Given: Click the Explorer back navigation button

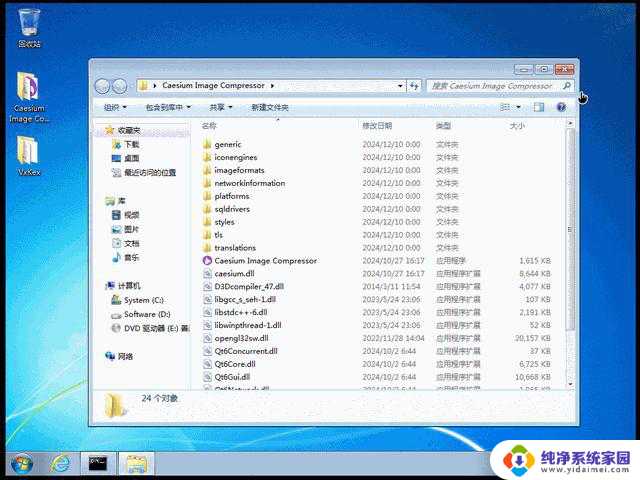Looking at the screenshot, I should (102, 86).
